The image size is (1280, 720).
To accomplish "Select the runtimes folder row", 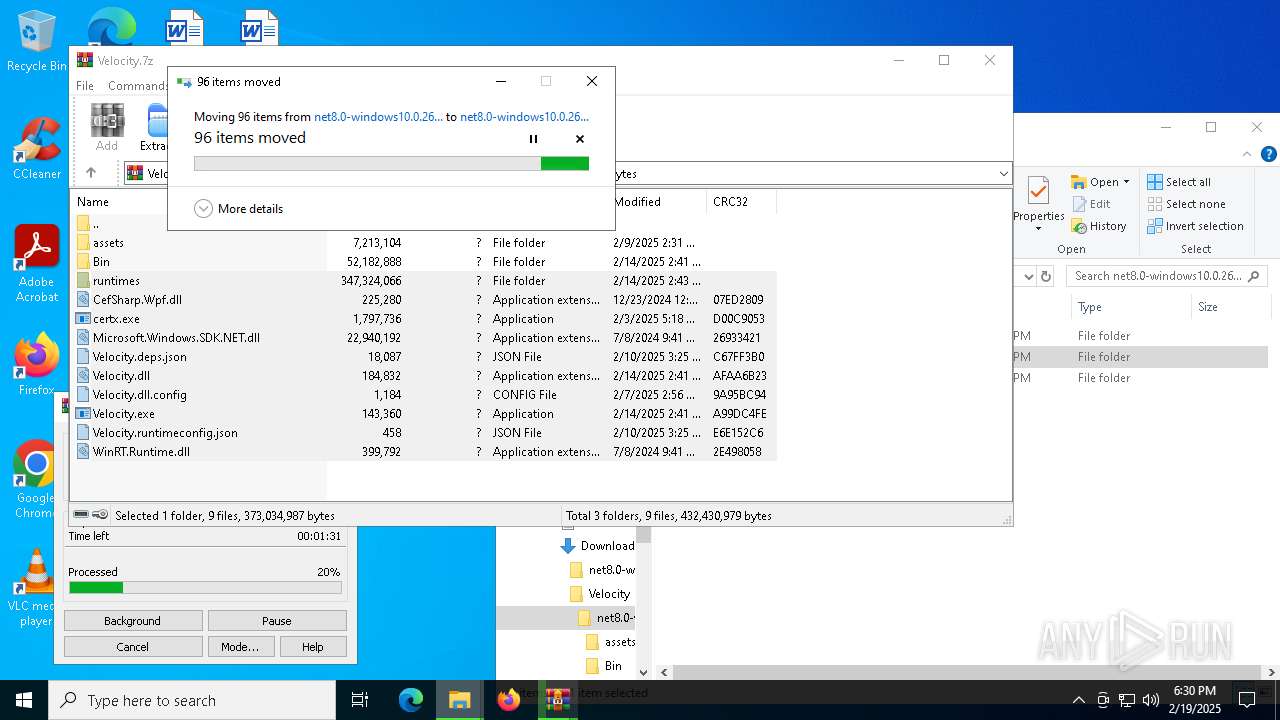I will [425, 281].
